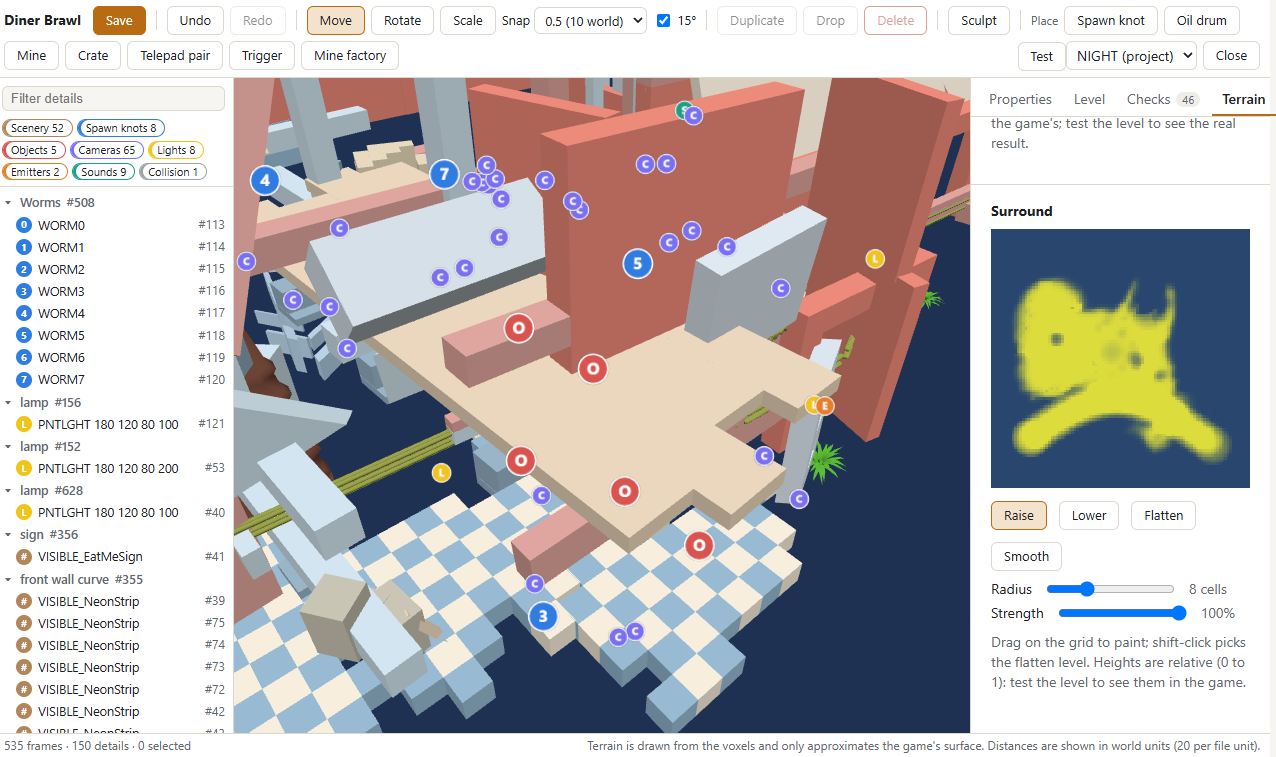1276x757 pixels.
Task: Toggle the 15° angle snap checkbox
Action: 664,20
